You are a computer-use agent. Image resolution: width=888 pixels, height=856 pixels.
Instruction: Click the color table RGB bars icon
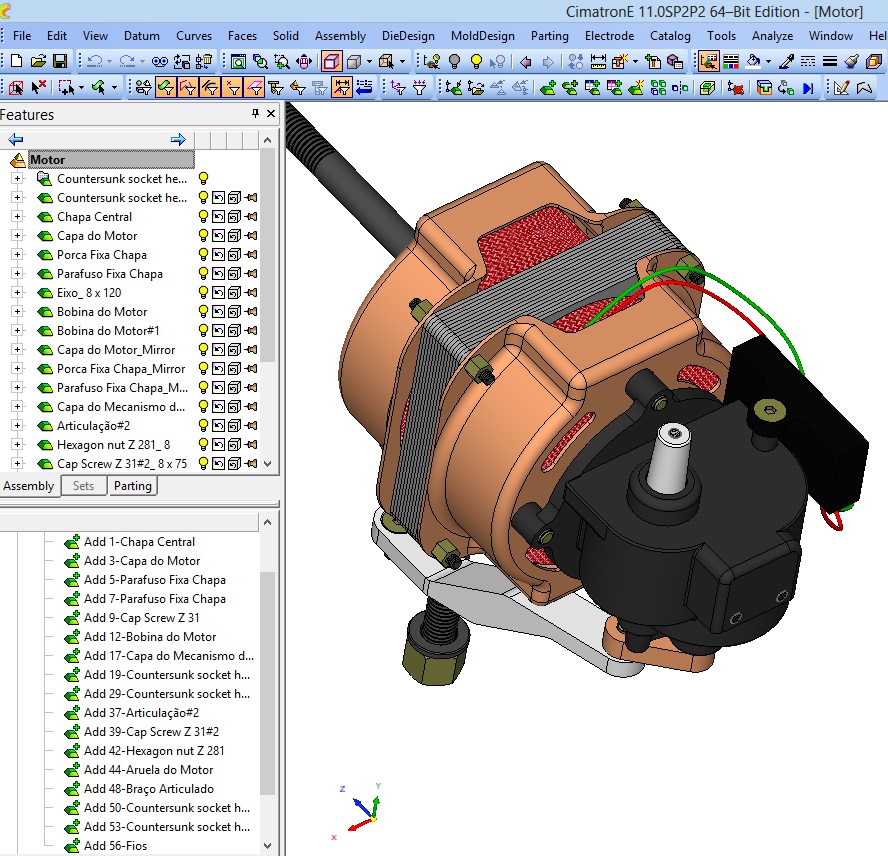(x=731, y=61)
